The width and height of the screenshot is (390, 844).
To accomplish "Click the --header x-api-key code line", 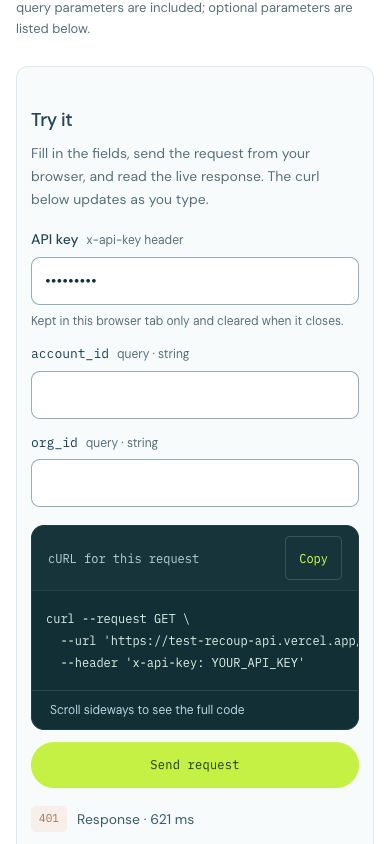I will [x=183, y=663].
